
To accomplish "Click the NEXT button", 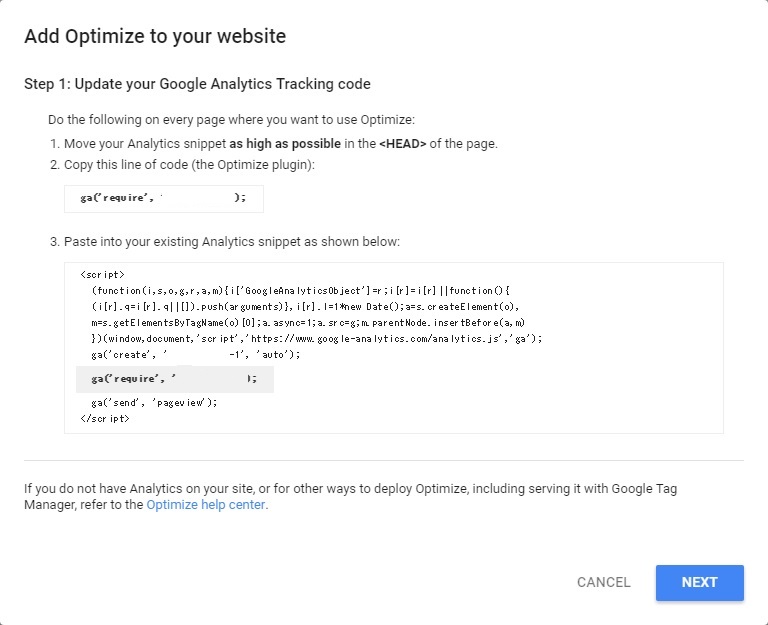I will tap(699, 582).
